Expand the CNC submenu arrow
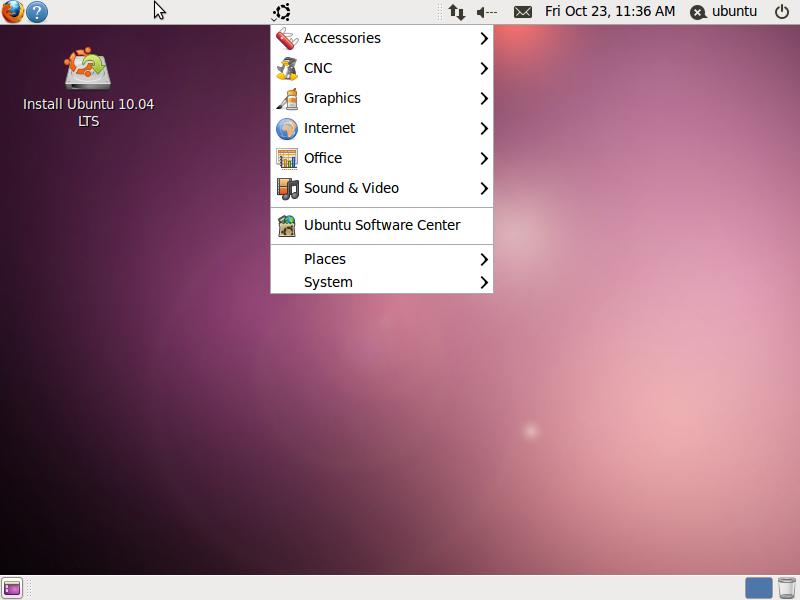Screen dimensions: 800x600 point(484,68)
